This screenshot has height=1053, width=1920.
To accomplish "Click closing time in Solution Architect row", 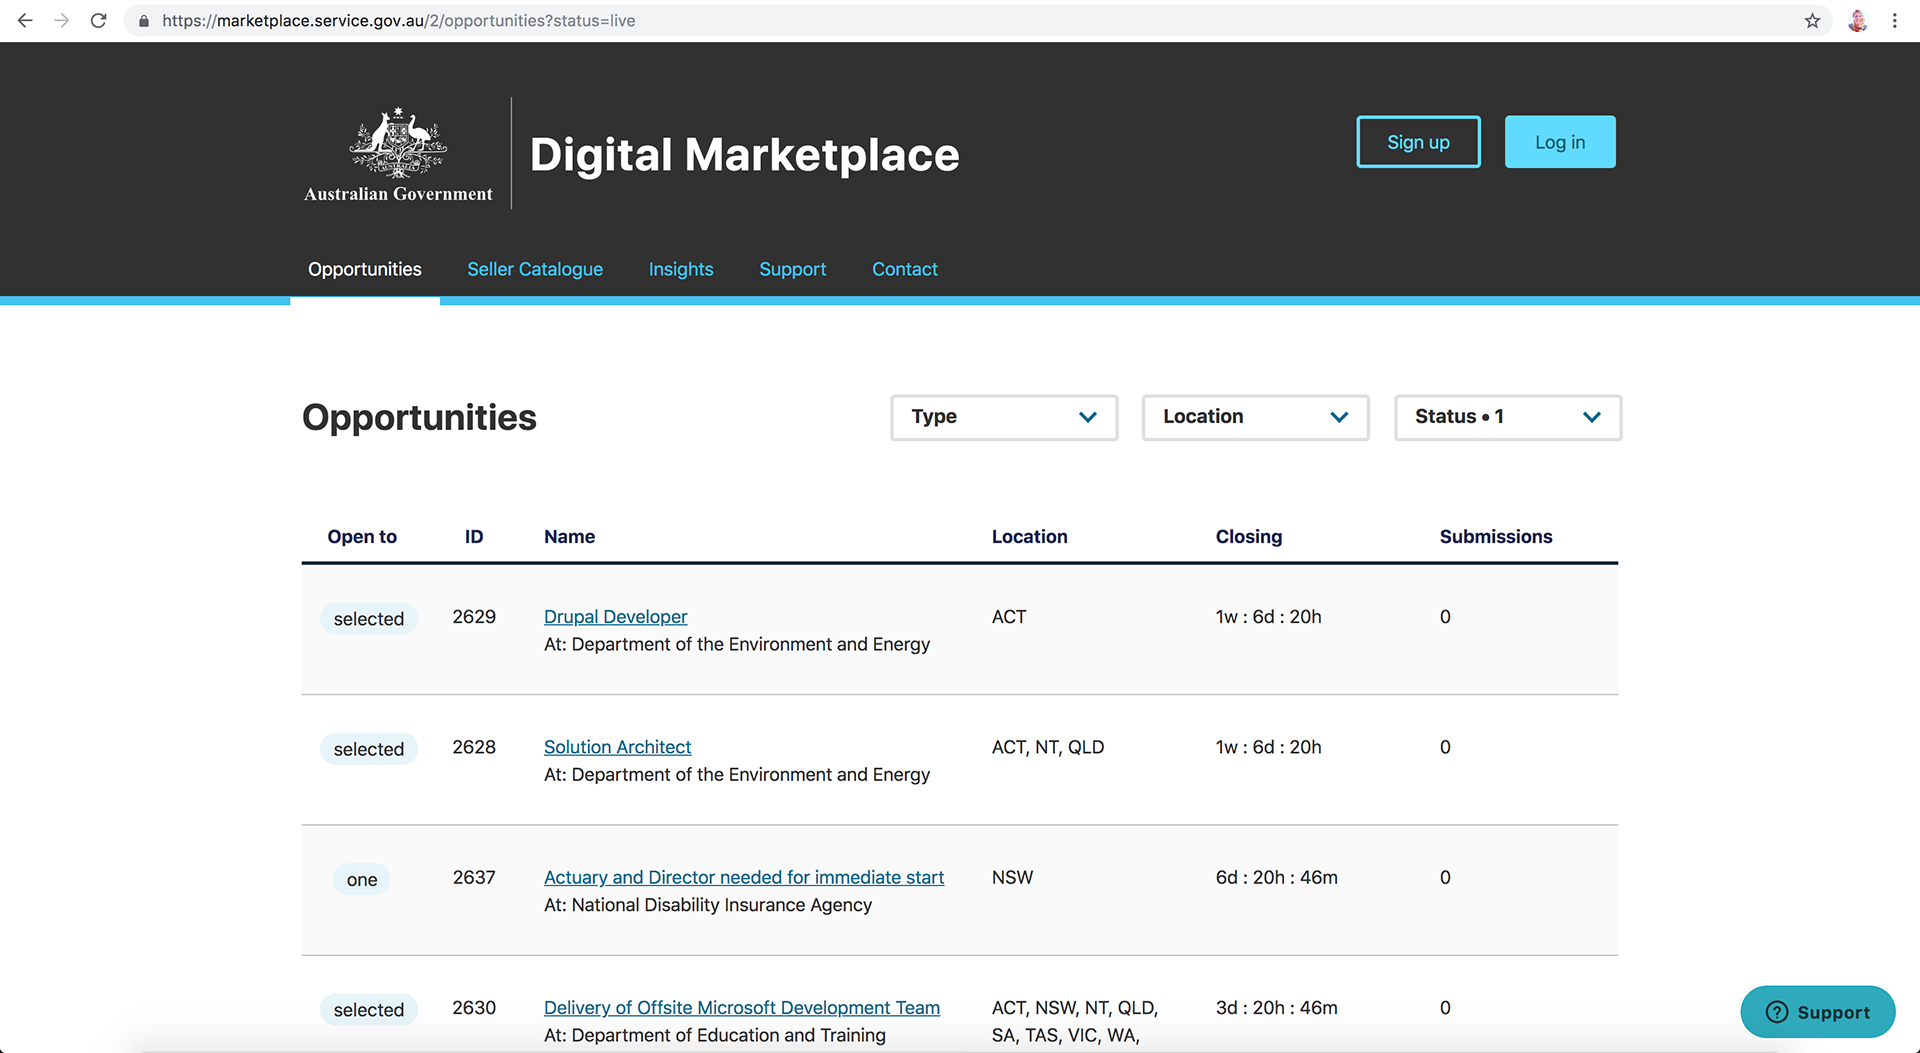I will pos(1268,747).
